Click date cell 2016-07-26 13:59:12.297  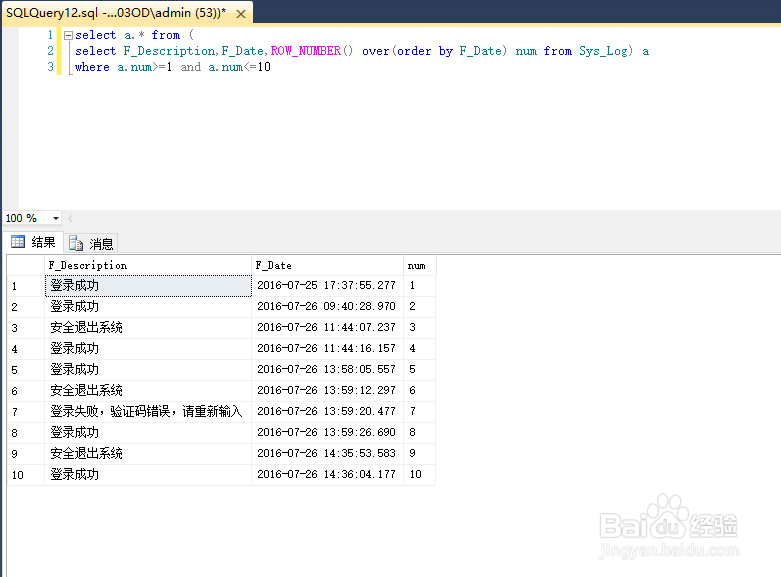click(327, 391)
